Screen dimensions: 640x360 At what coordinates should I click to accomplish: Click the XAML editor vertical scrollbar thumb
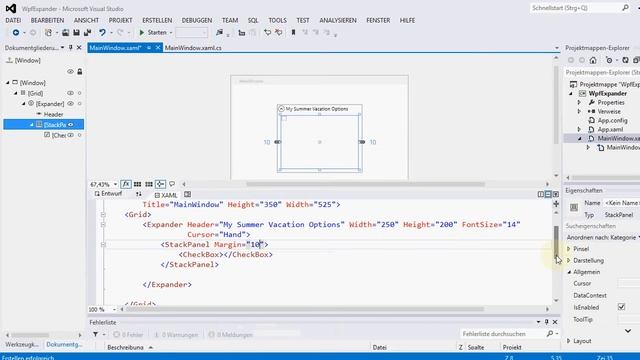click(x=556, y=241)
